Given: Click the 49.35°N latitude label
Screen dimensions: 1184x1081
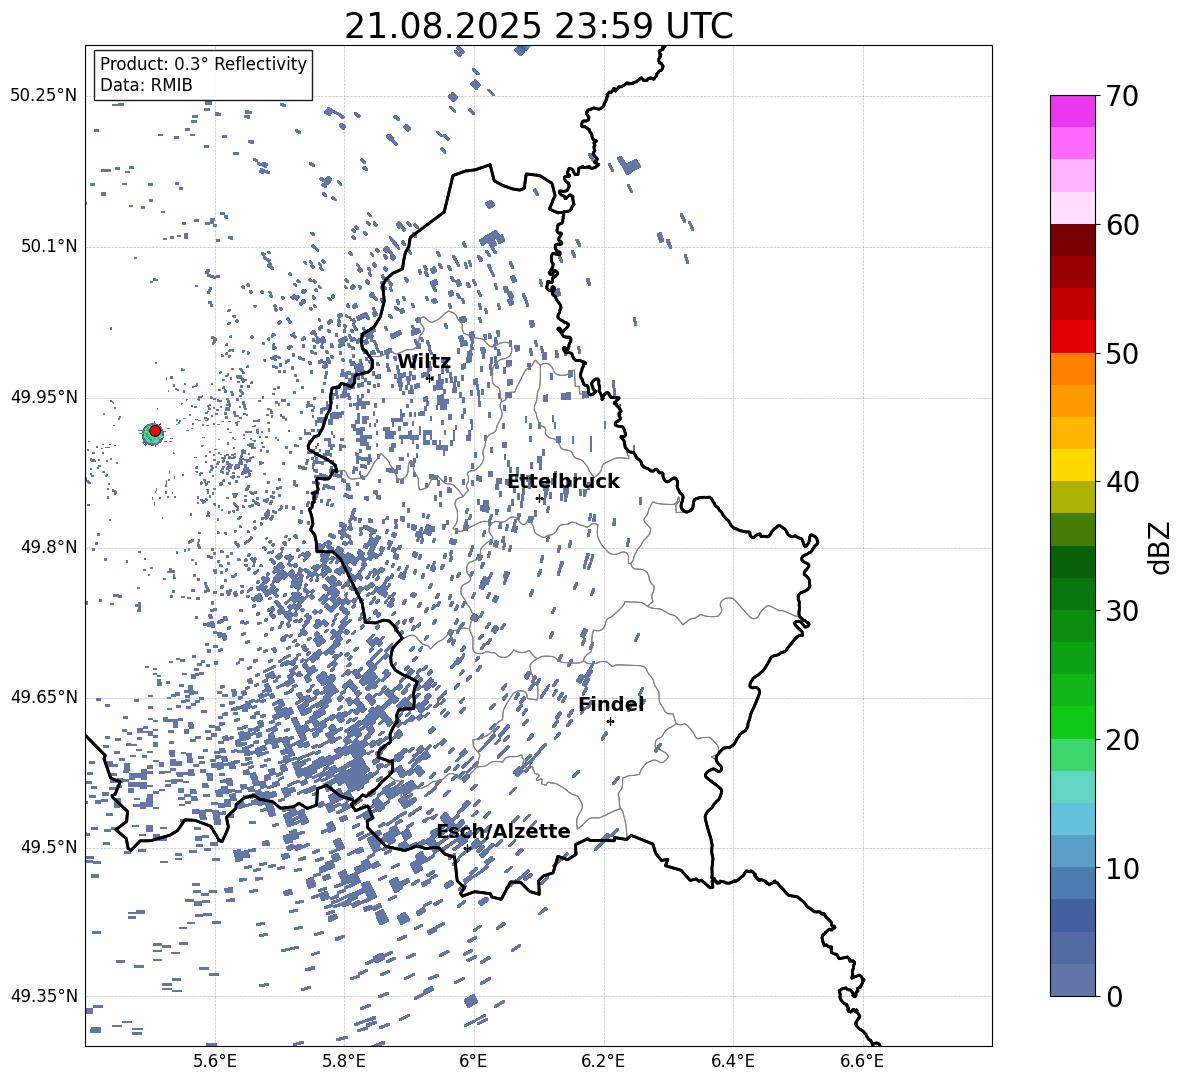Looking at the screenshot, I should click(44, 996).
